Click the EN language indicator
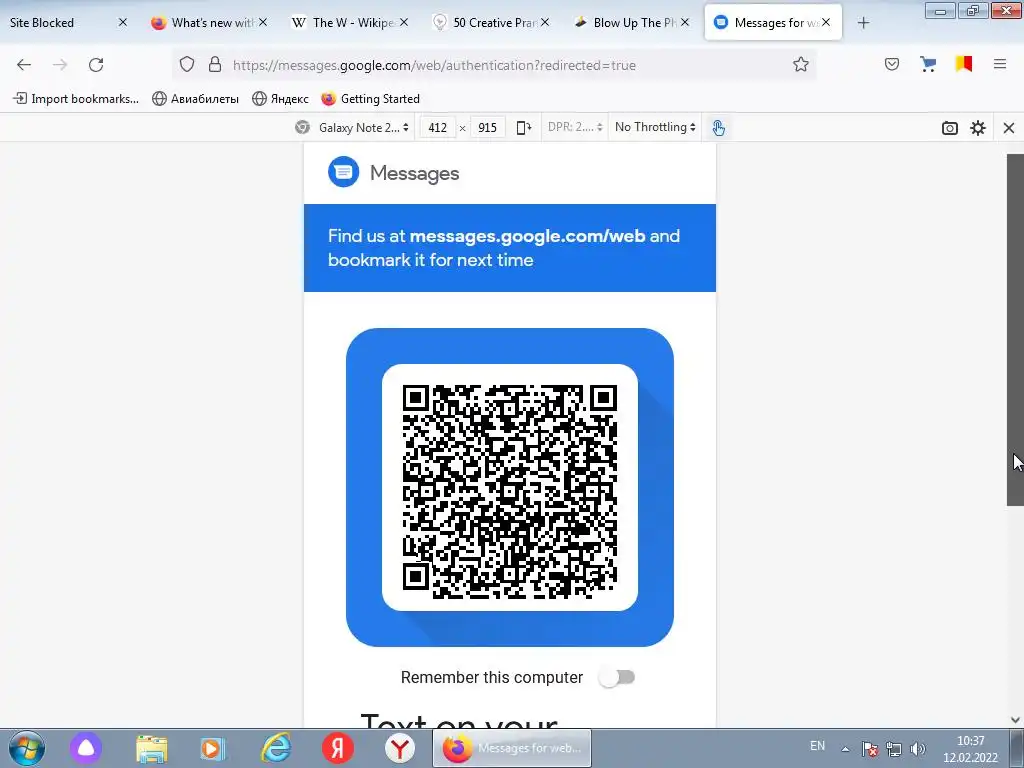The image size is (1024, 768). click(817, 746)
